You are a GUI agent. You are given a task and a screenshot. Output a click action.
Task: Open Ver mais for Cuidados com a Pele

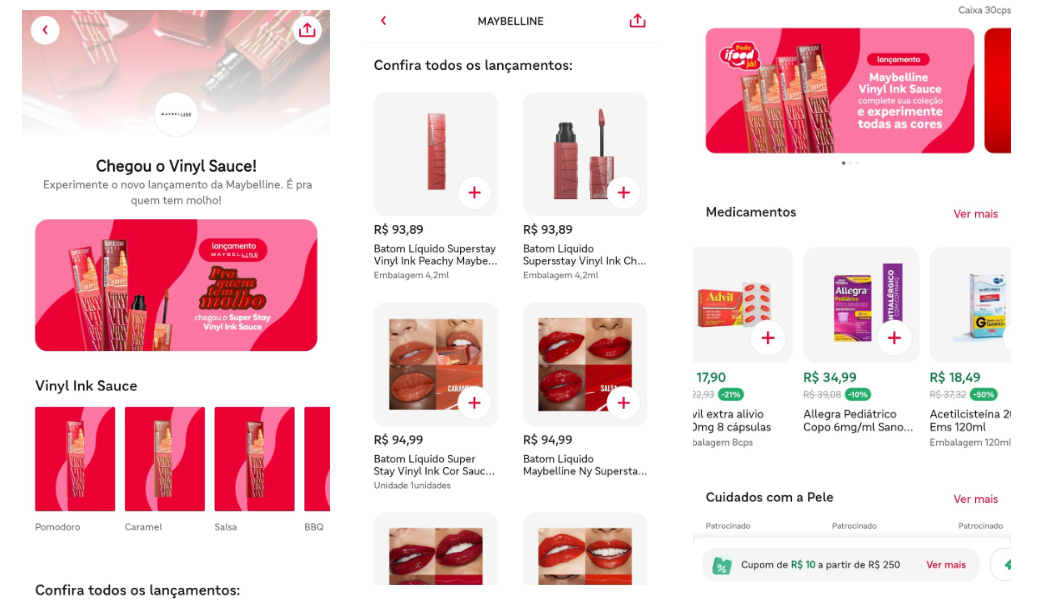(x=975, y=499)
